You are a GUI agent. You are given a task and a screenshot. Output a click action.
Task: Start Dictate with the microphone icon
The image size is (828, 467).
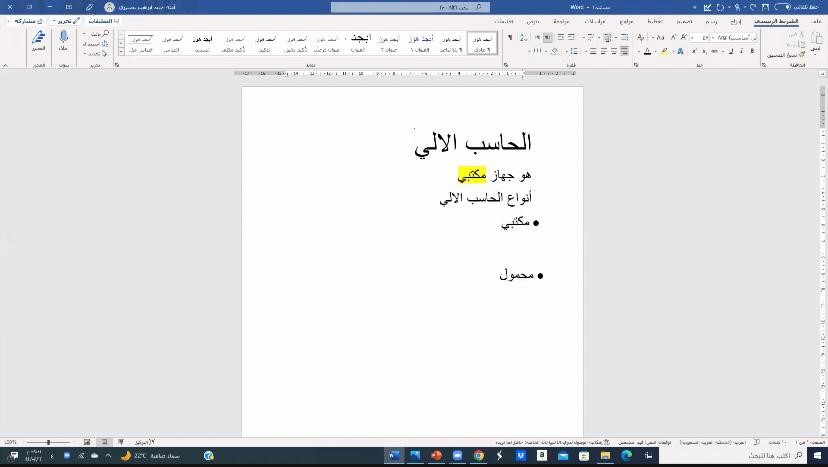63,41
